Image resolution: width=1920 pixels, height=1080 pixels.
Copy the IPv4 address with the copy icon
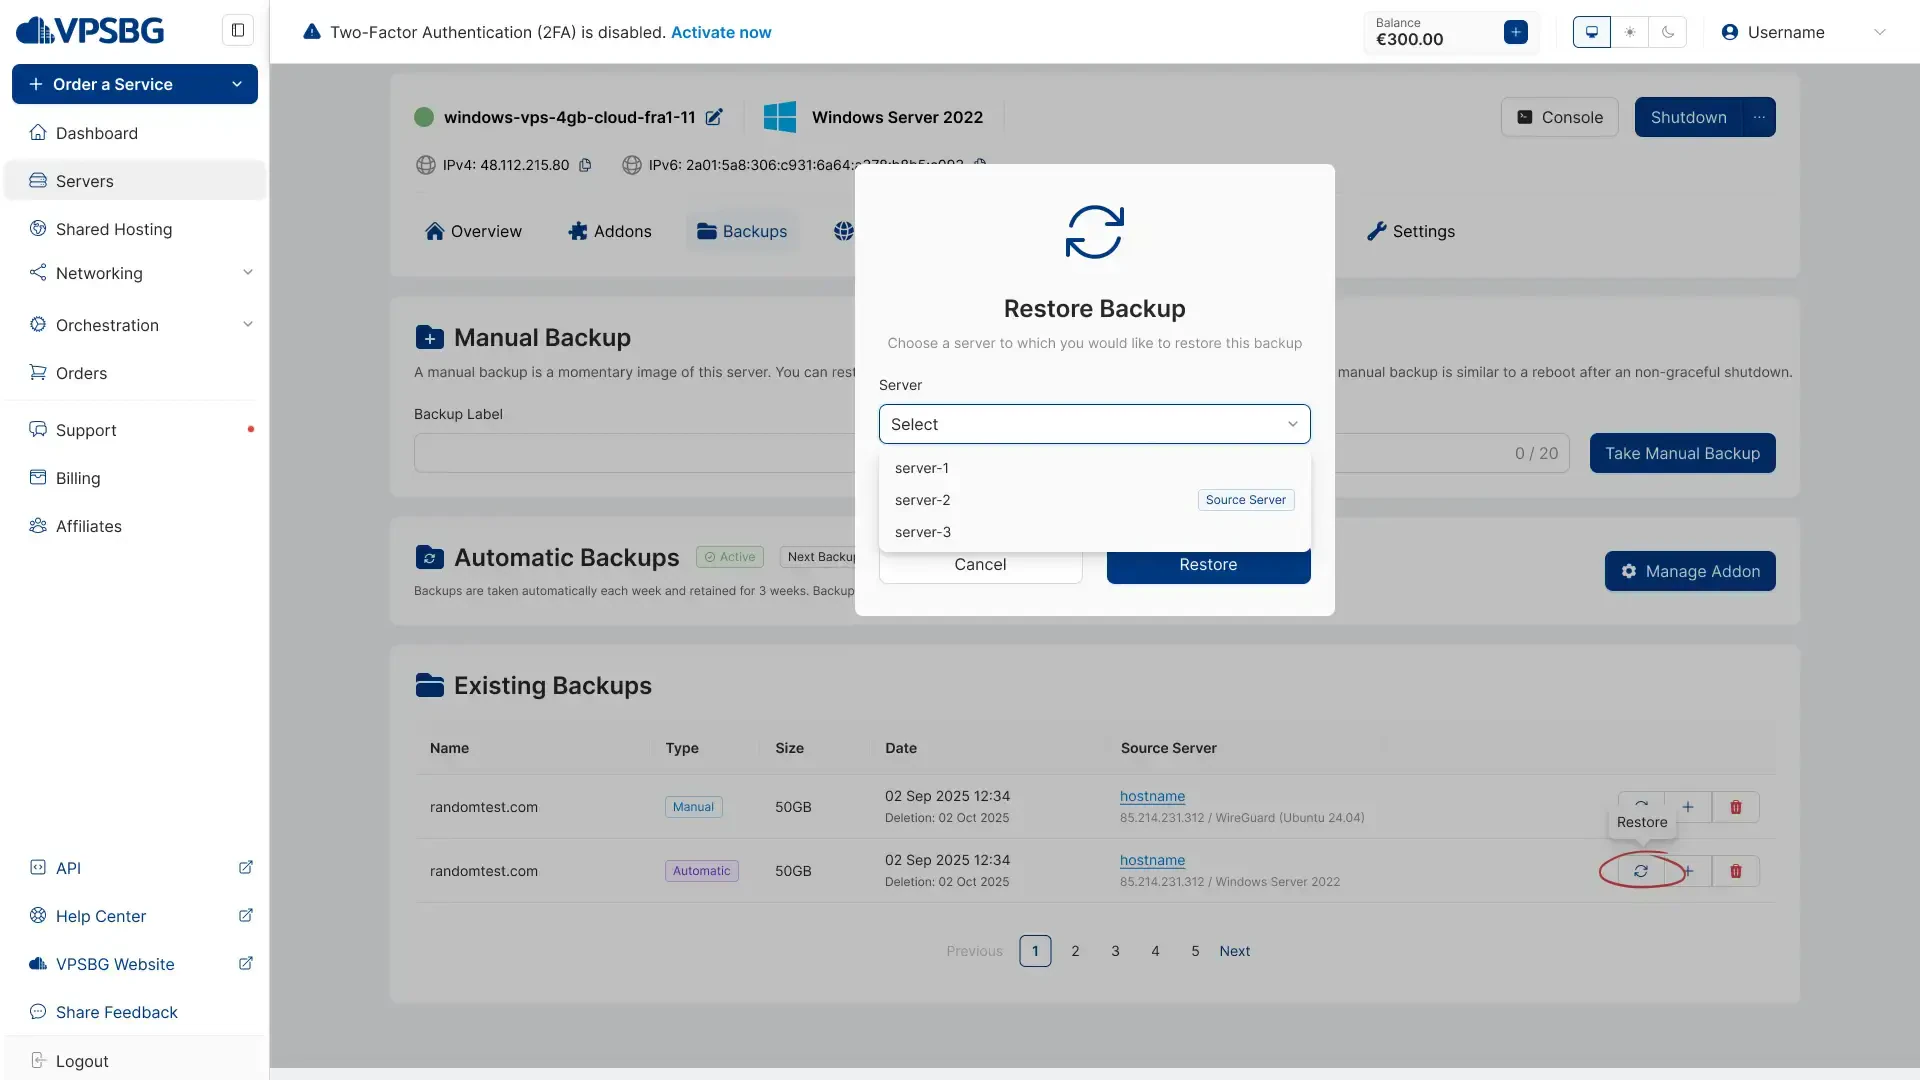click(585, 165)
